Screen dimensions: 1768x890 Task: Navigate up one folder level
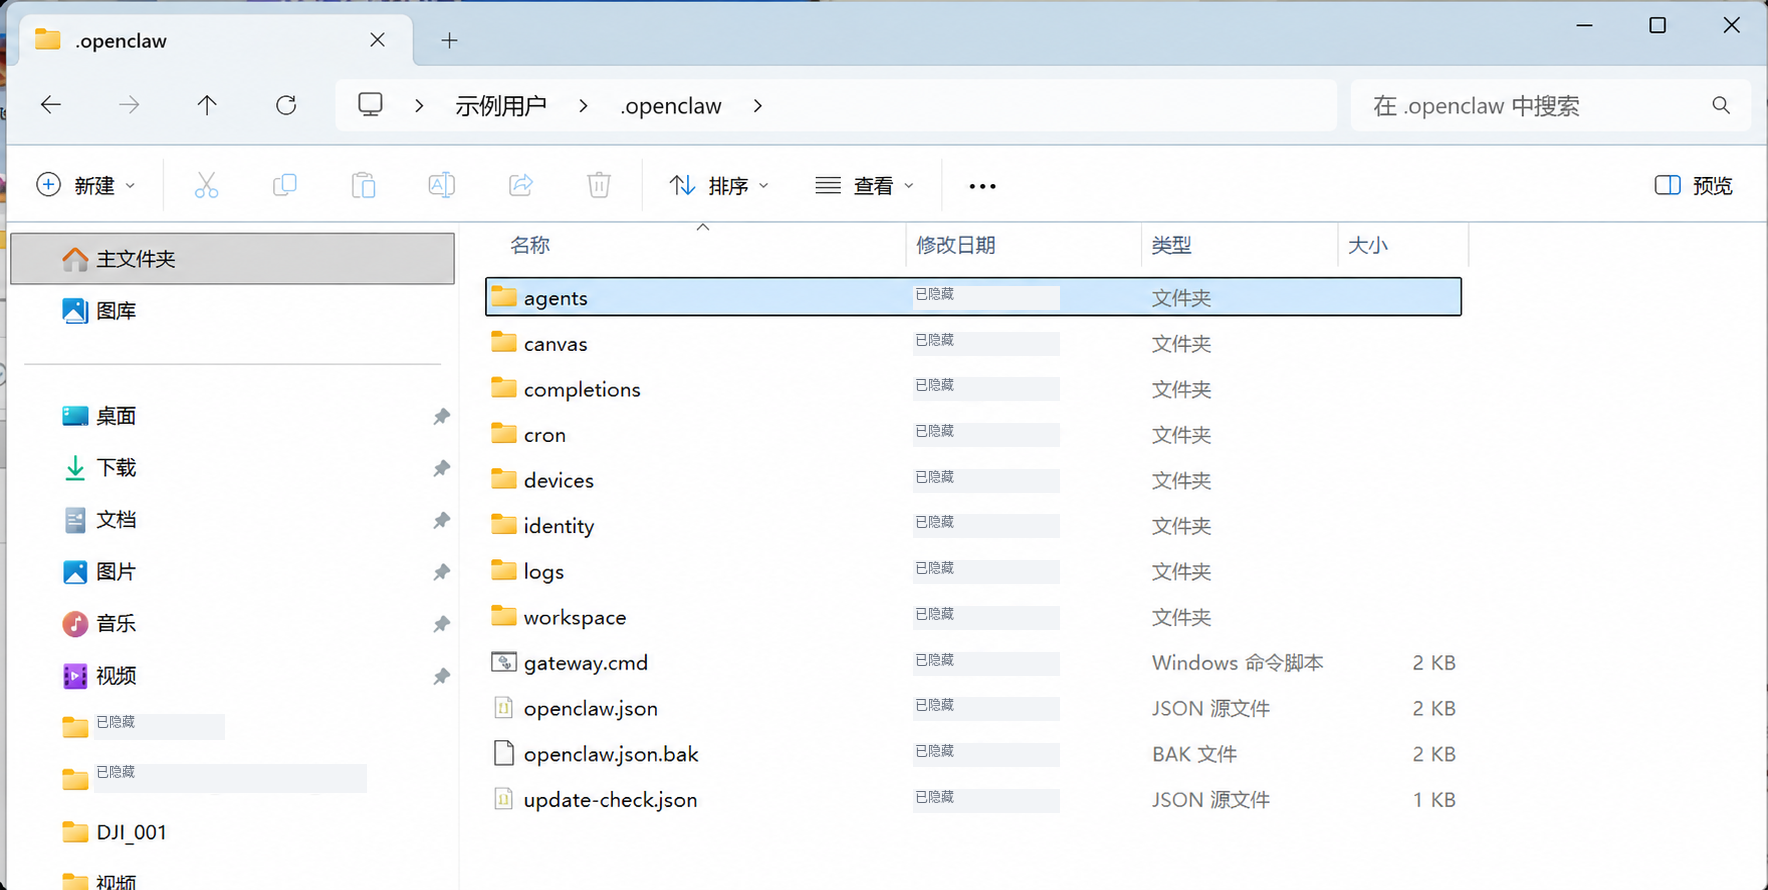pos(207,105)
